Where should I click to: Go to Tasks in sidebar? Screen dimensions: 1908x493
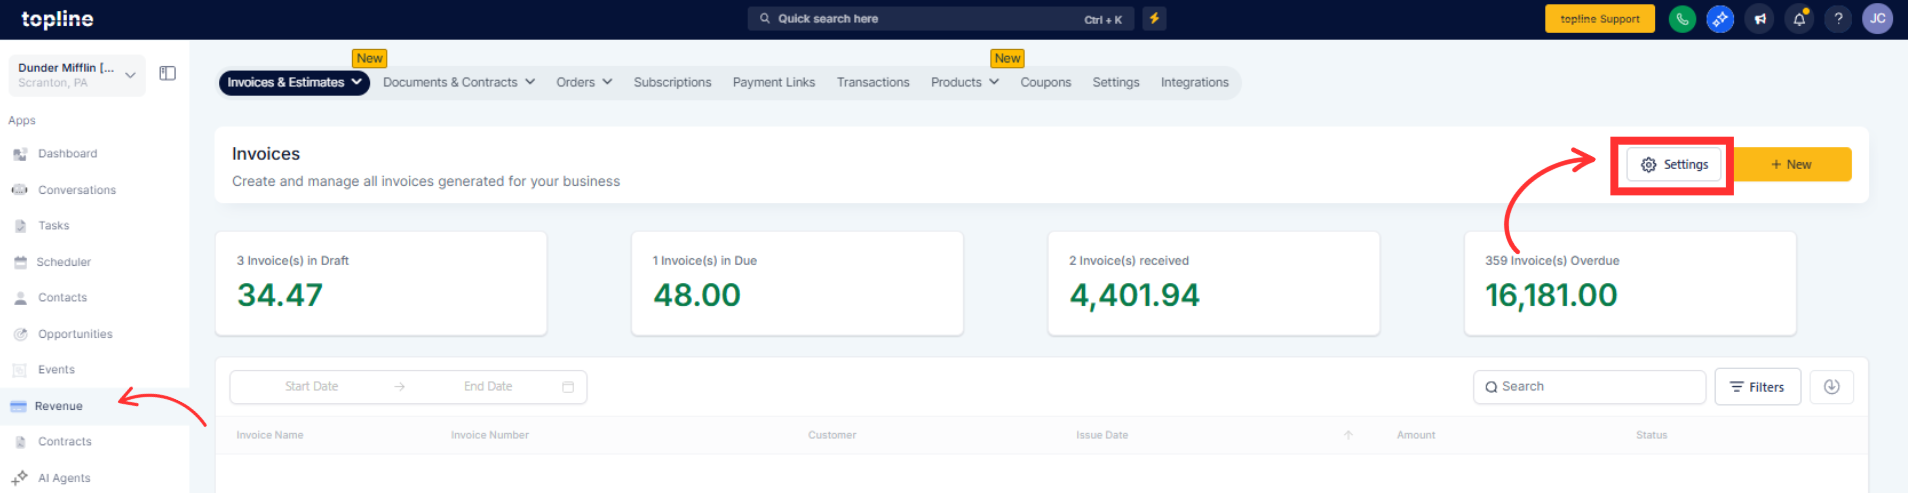[x=53, y=226]
